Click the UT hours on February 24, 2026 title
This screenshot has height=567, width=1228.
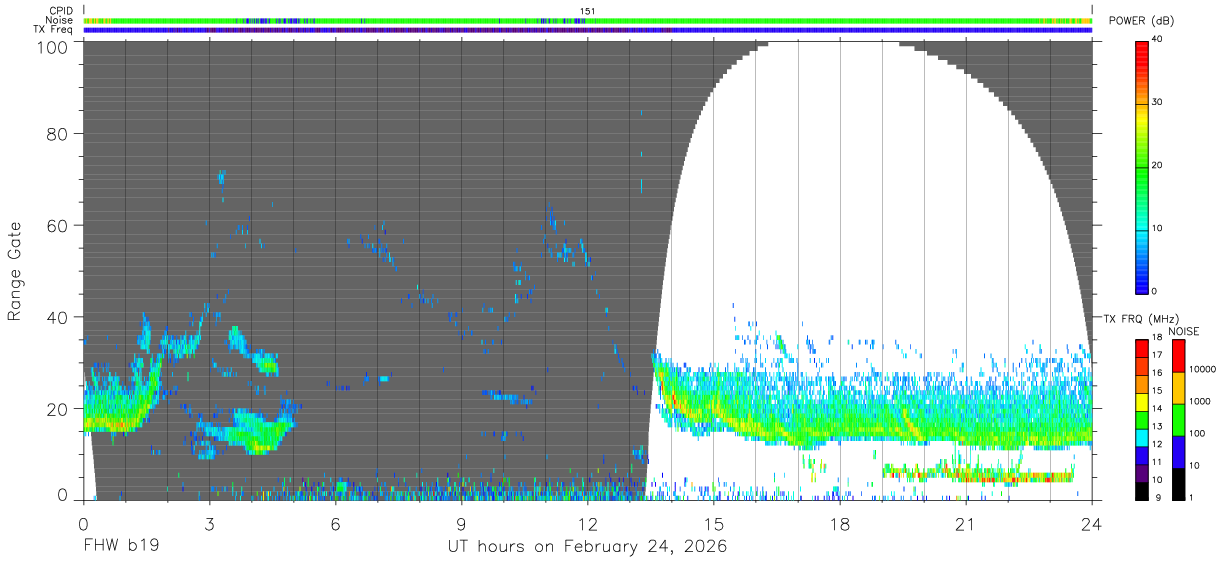click(587, 547)
